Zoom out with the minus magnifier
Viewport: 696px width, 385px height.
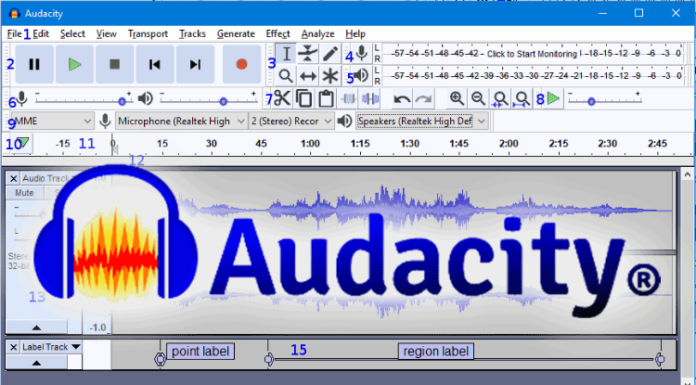click(x=478, y=99)
